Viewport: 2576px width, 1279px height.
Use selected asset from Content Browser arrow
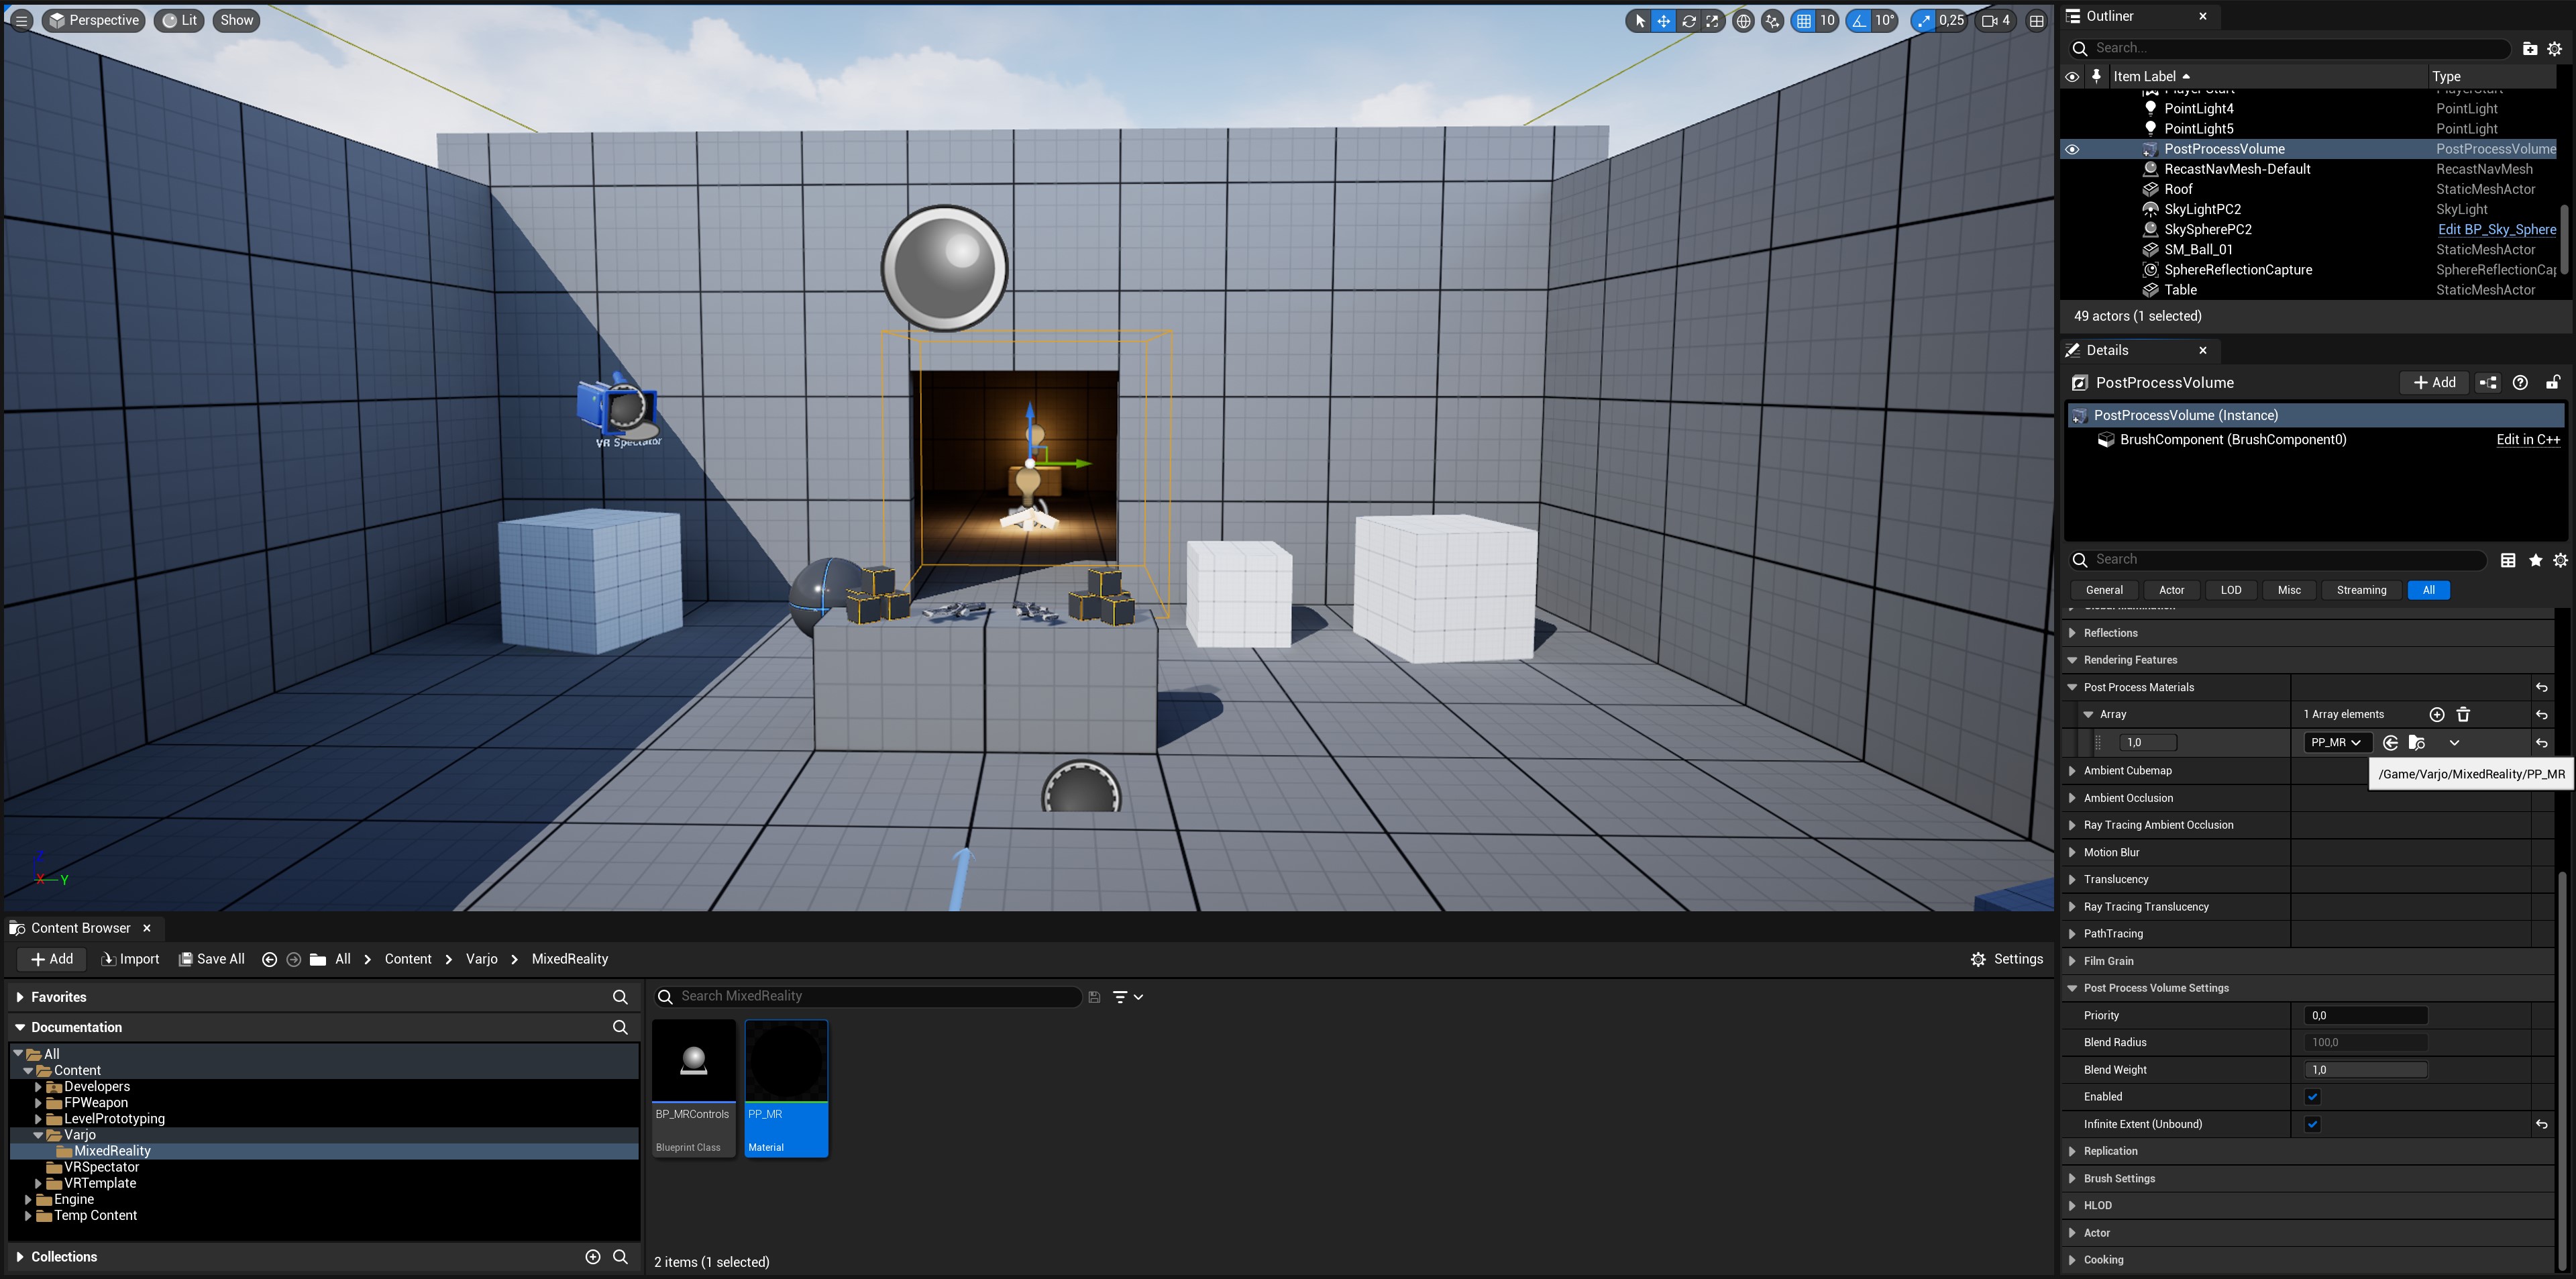pos(2390,742)
